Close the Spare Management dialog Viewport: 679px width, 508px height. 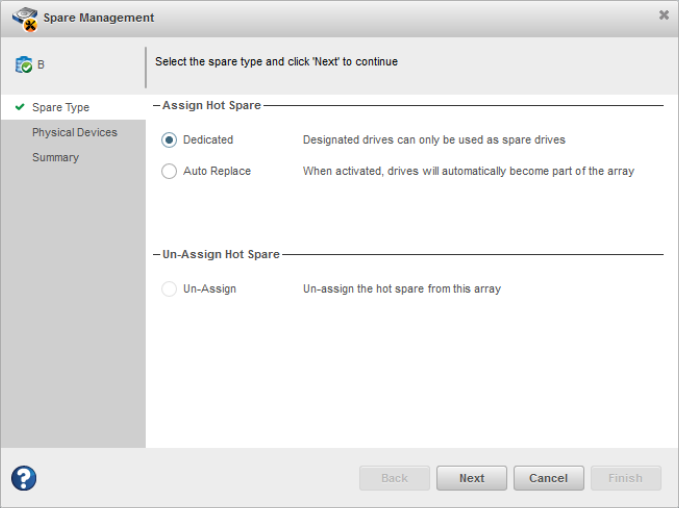pos(663,16)
